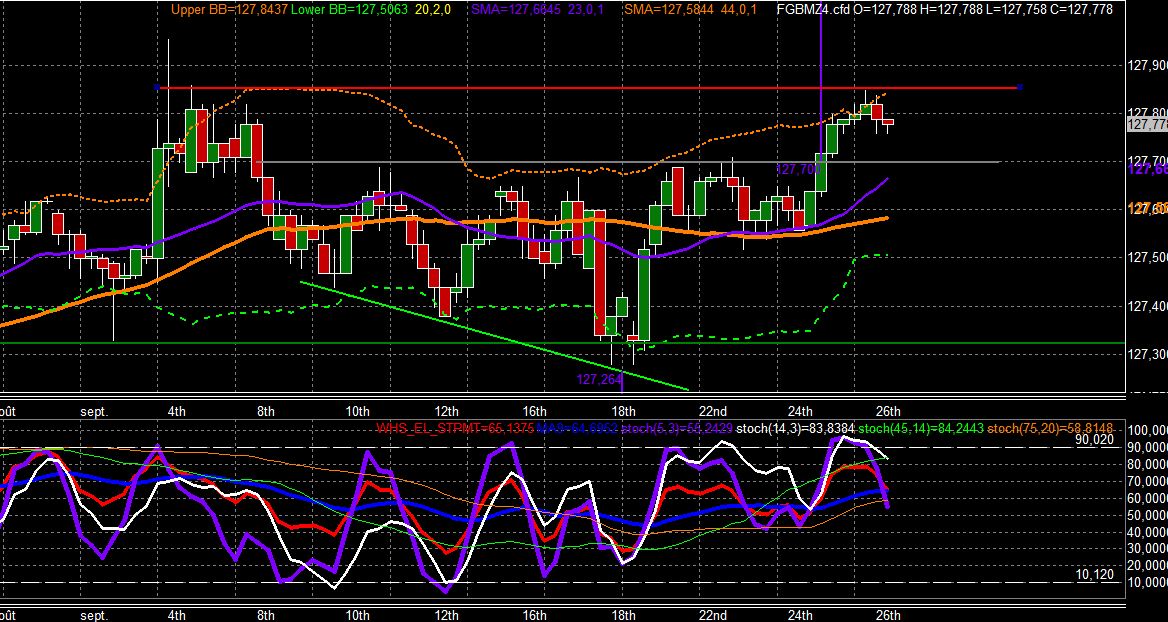This screenshot has width=1168, height=622.
Task: Click the 127,500 price axis label
Action: 1148,258
